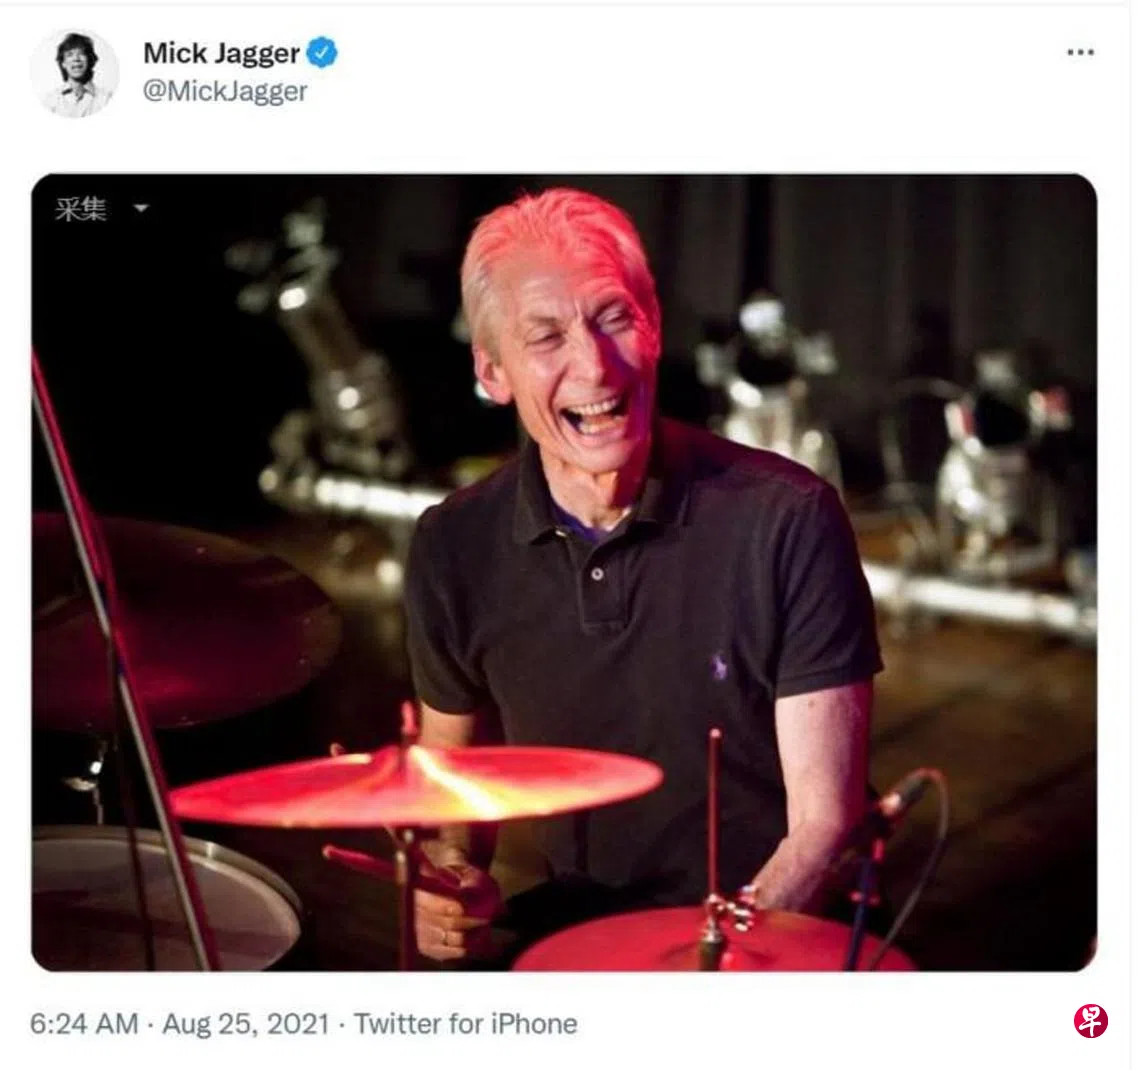
Task: Click the 6:24 AM timestamp
Action: [83, 1024]
